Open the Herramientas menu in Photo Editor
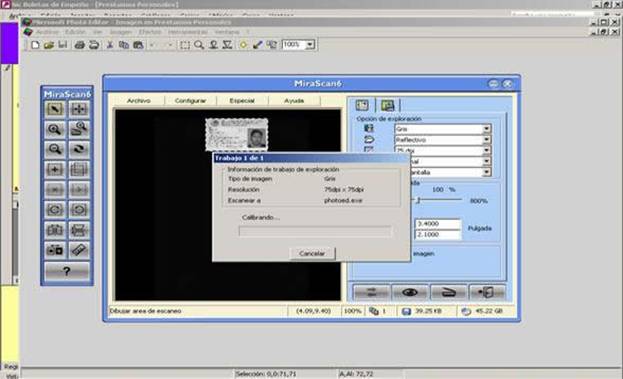This screenshot has height=379, width=623. 188,32
